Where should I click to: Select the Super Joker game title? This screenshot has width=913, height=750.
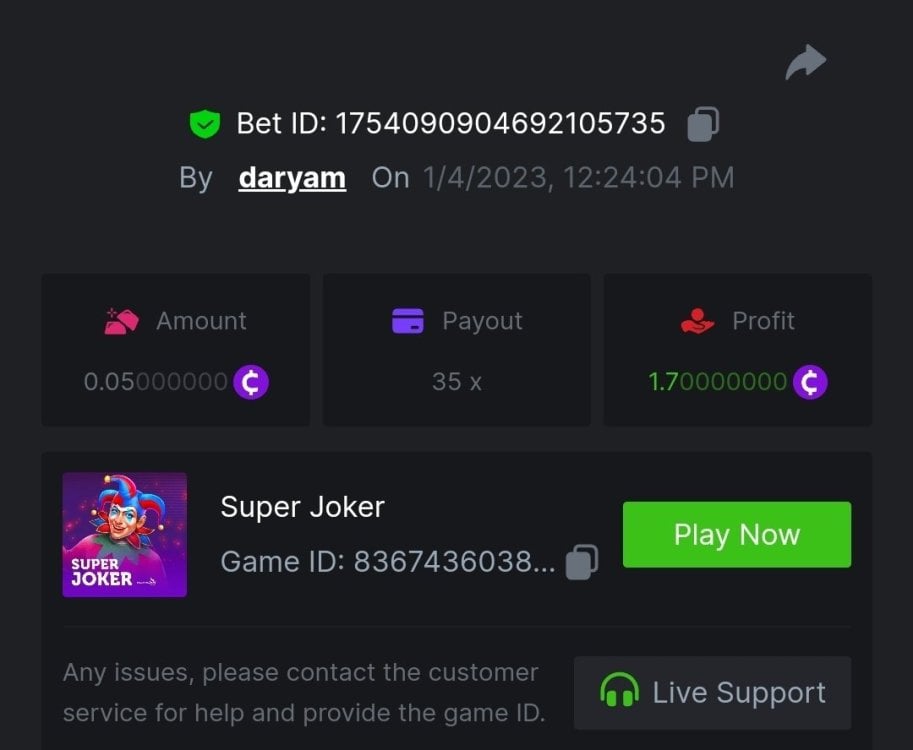coord(302,507)
